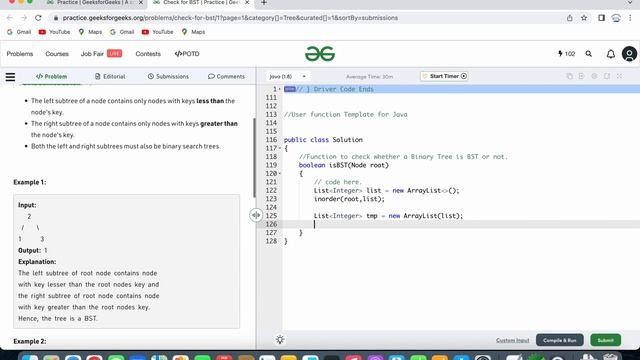Switch to the Comments tab
Screen dimensions: 640x360
(226, 77)
